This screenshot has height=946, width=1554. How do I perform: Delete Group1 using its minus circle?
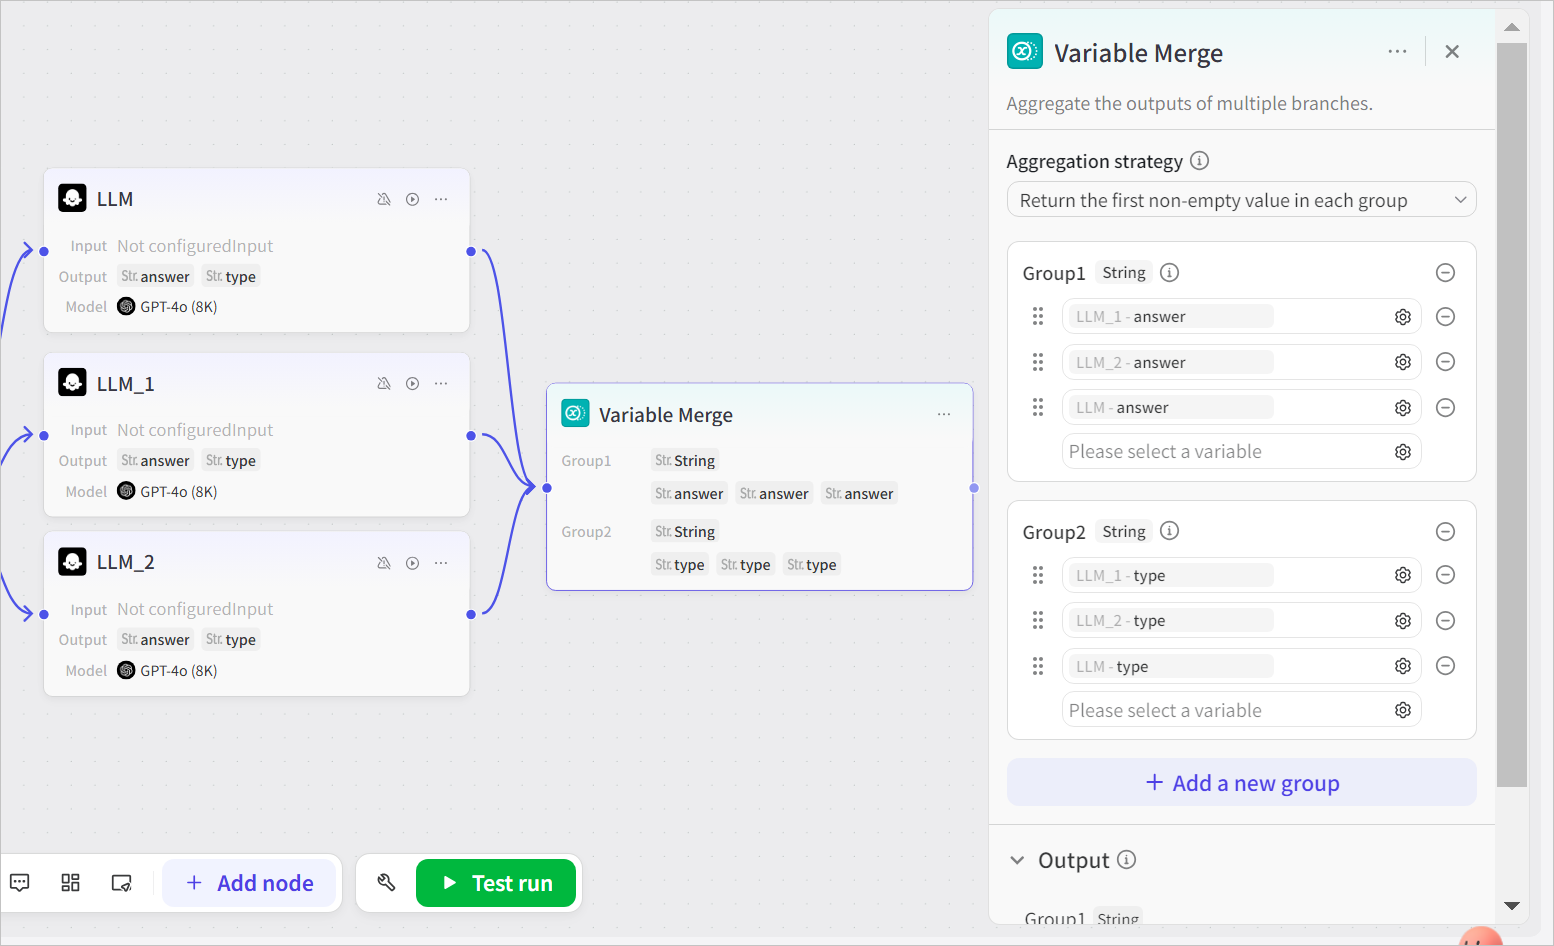click(1445, 273)
